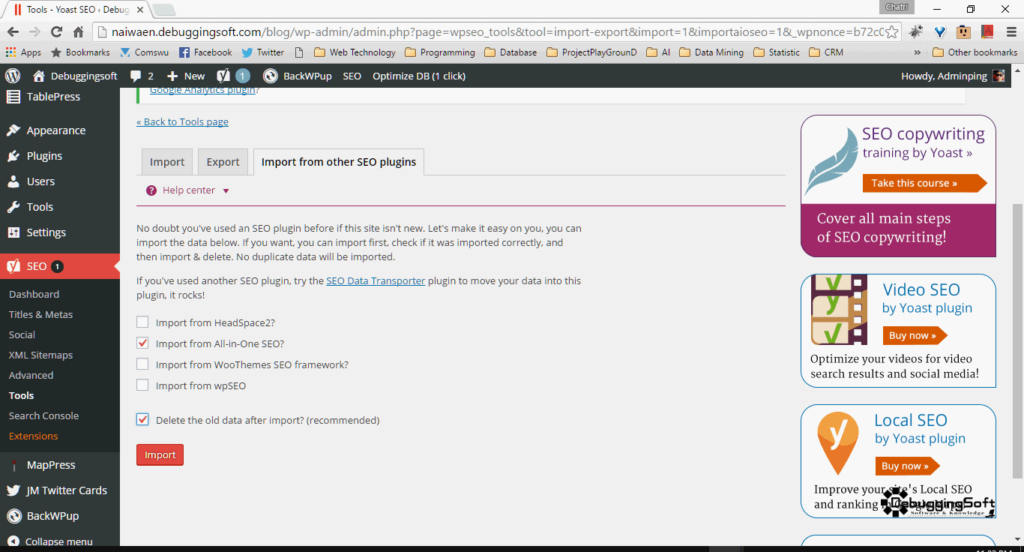
Task: Click the browser forward arrow
Action: point(35,31)
